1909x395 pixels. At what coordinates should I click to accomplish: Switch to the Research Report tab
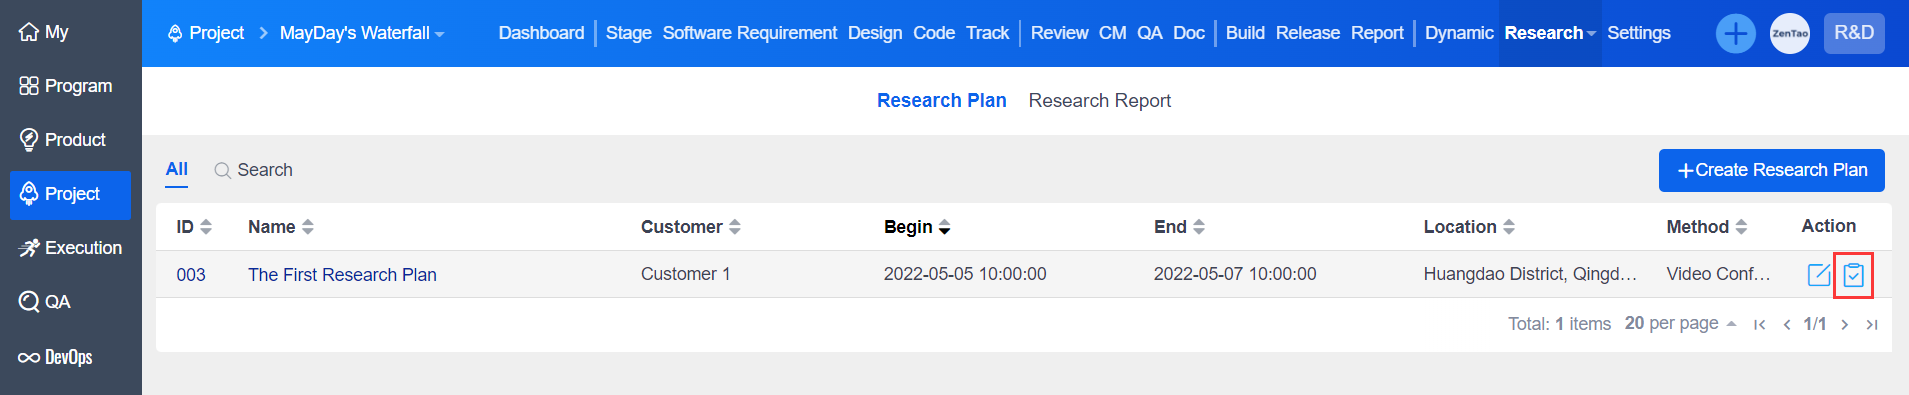(1099, 101)
